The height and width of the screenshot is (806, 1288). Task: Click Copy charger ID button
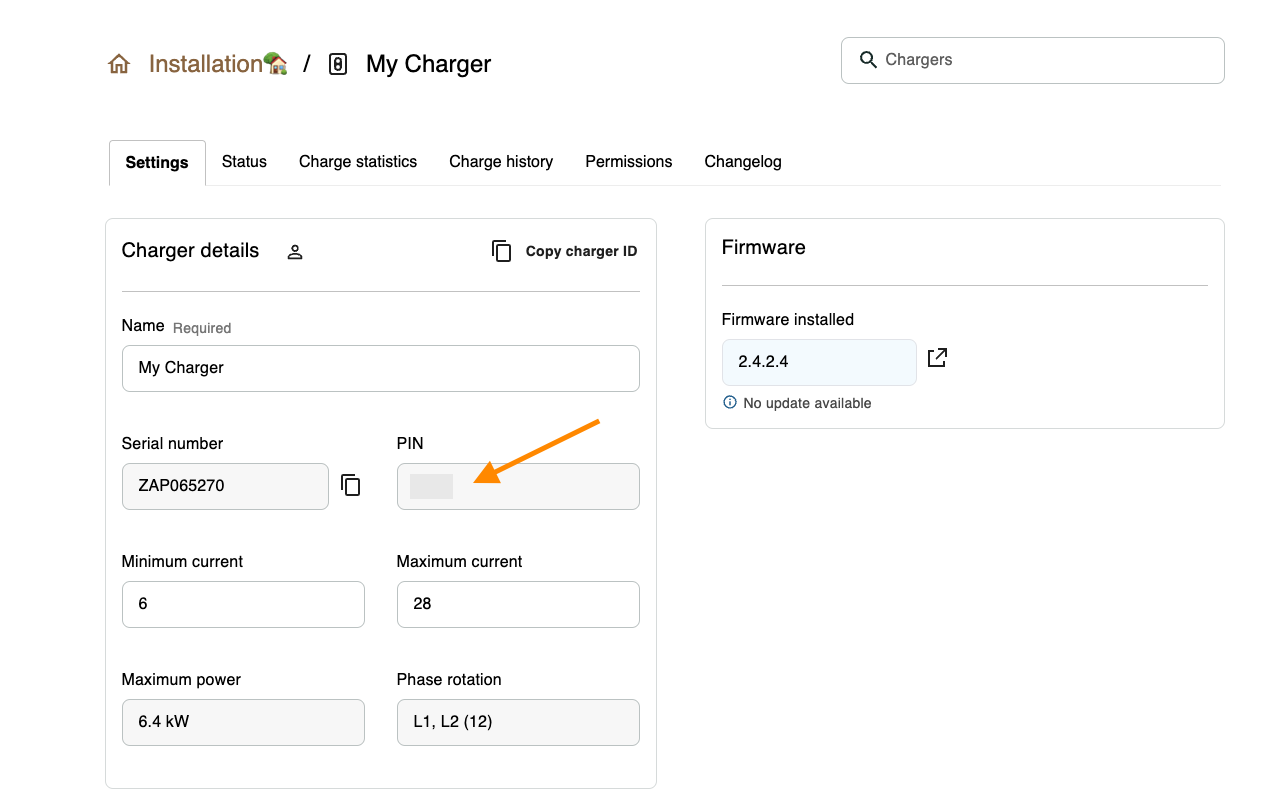tap(565, 251)
